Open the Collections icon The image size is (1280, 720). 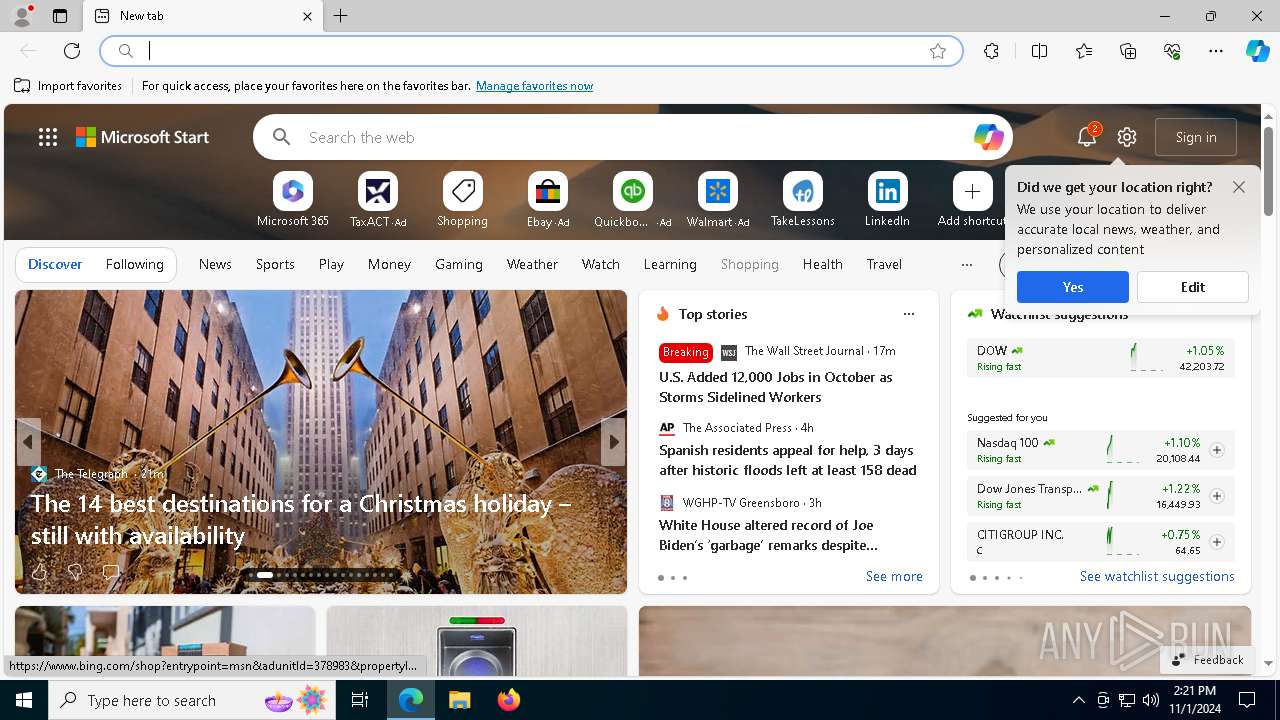(x=1128, y=51)
